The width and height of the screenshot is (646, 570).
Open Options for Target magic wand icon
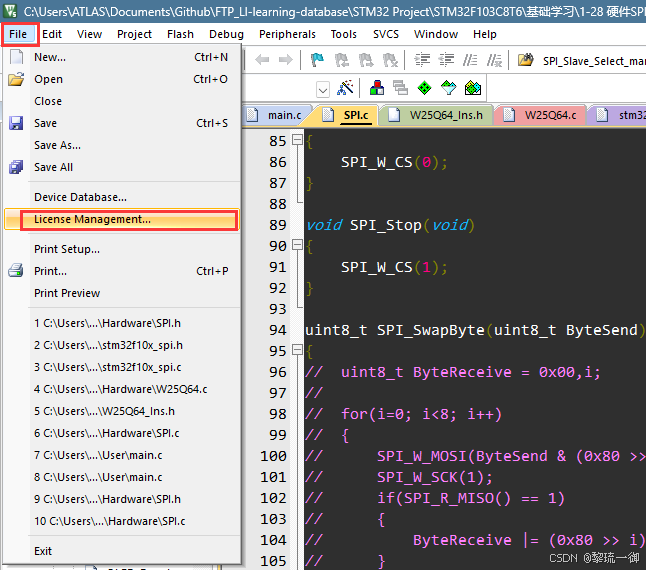345,88
